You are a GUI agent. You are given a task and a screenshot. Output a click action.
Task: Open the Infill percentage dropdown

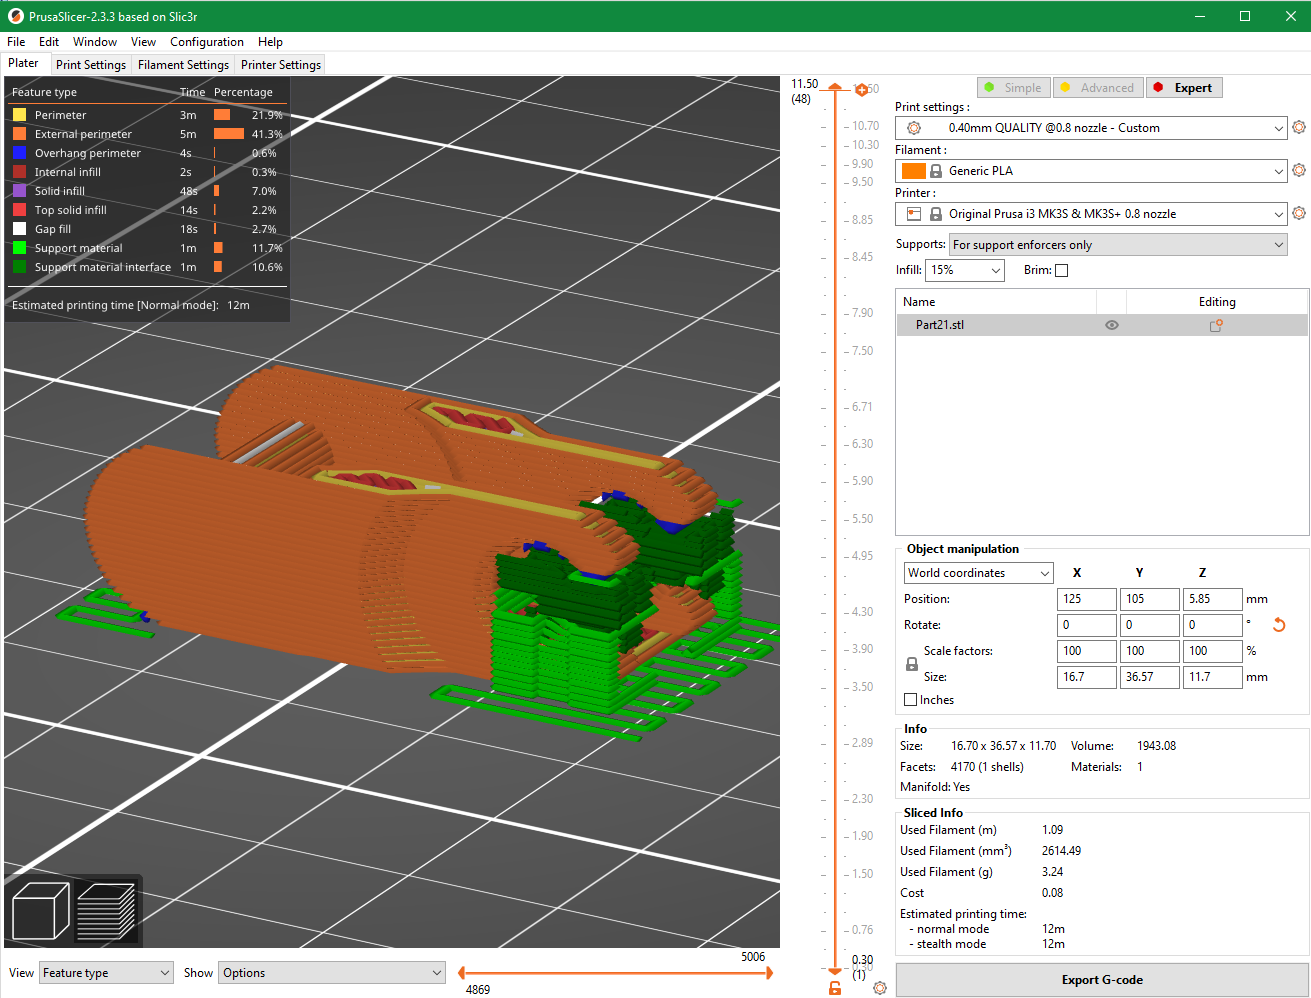pos(965,270)
